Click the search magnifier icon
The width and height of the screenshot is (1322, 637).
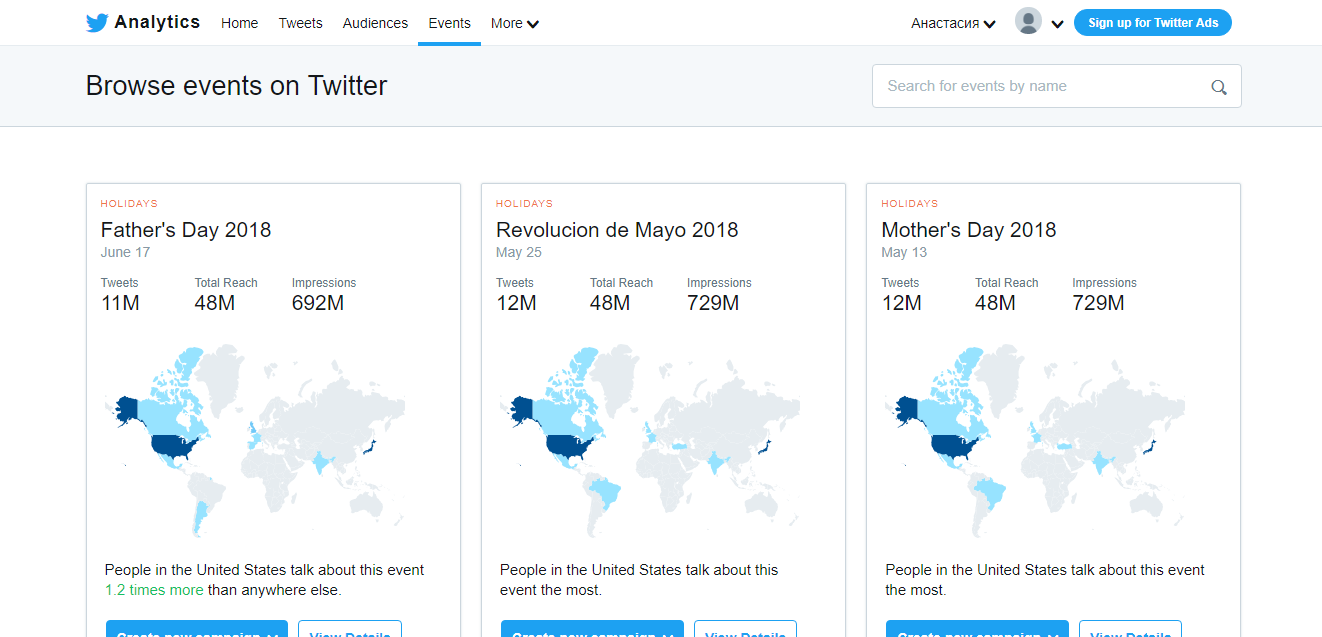point(1218,87)
